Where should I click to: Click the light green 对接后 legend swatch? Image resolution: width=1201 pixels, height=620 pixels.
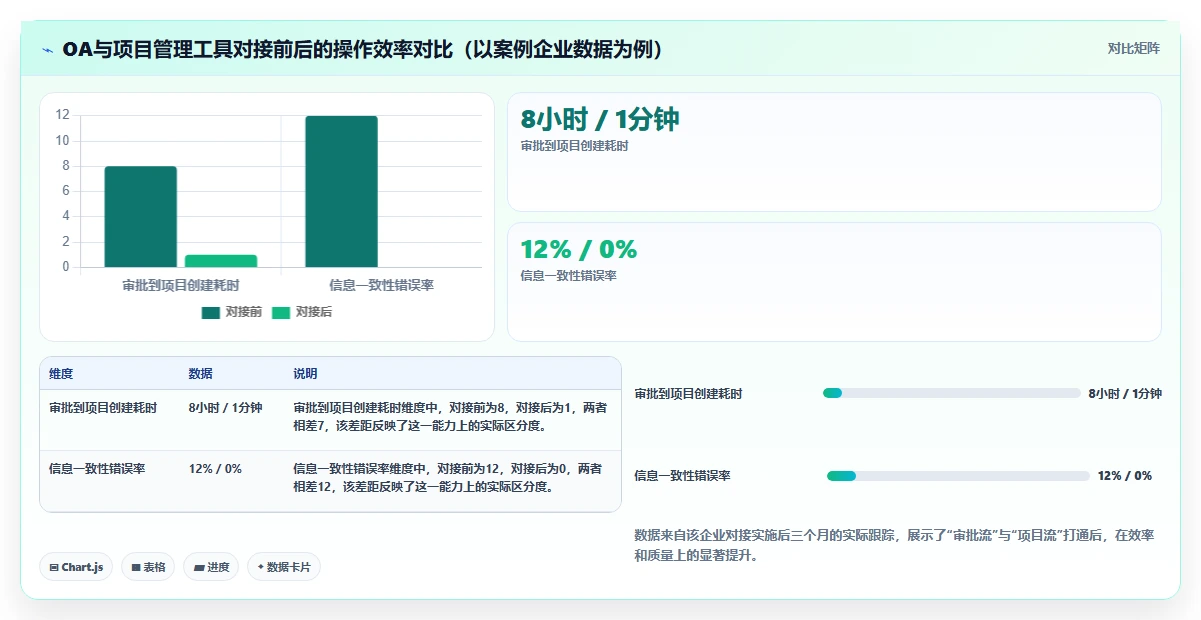tap(280, 313)
